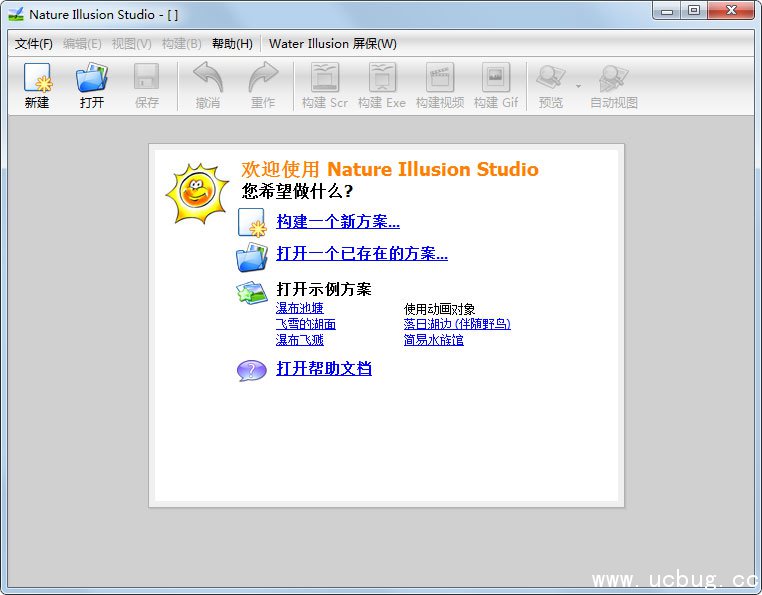The width and height of the screenshot is (762, 595).
Task: Open the 落日湖边 (伴随野鸟) sample link
Action: pyautogui.click(x=457, y=324)
